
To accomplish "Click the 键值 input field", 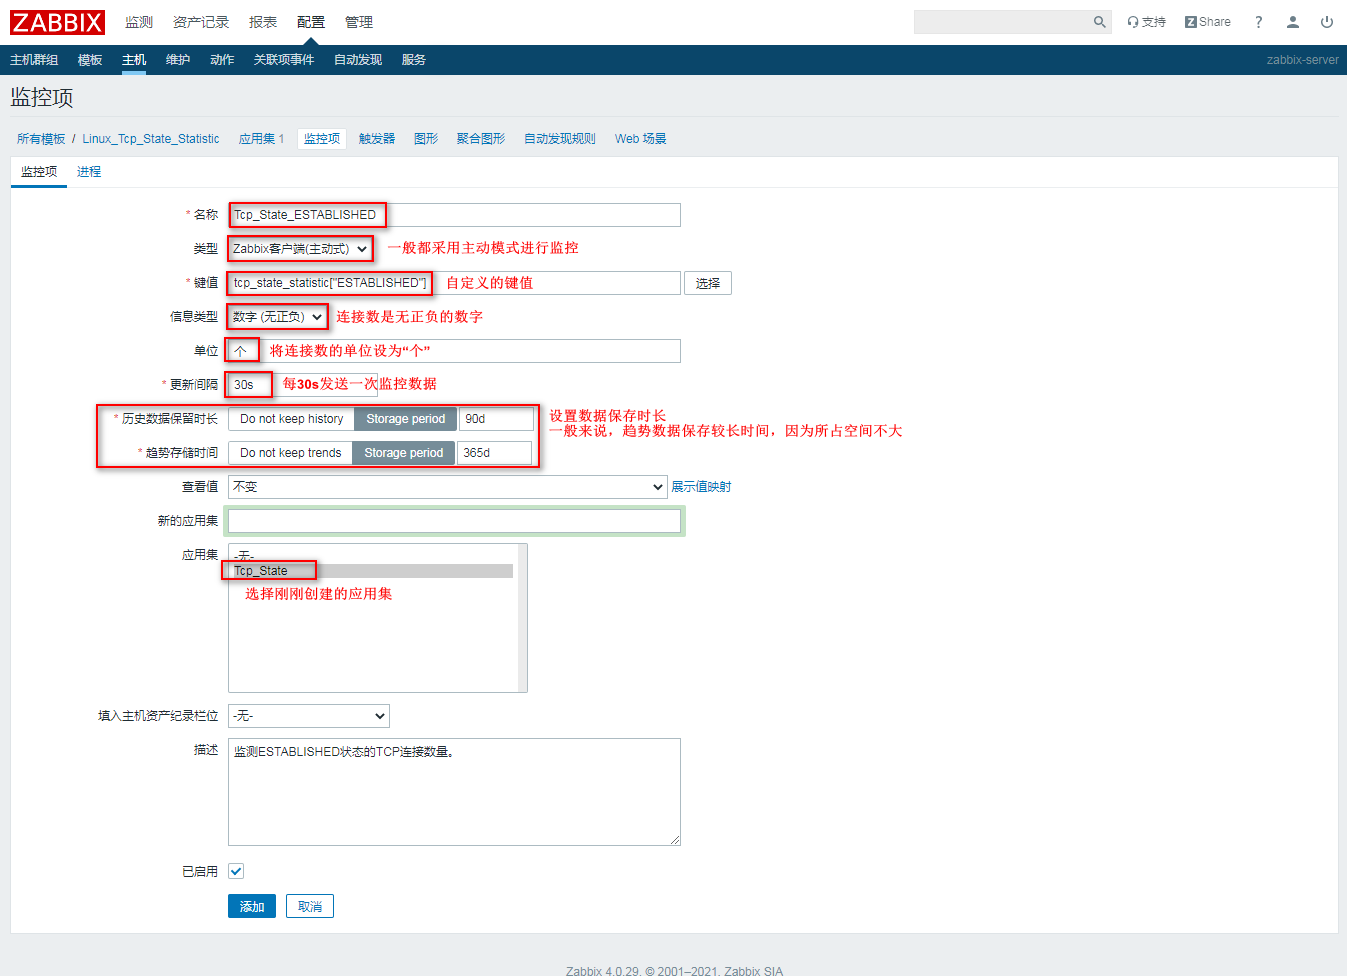I will tap(454, 283).
